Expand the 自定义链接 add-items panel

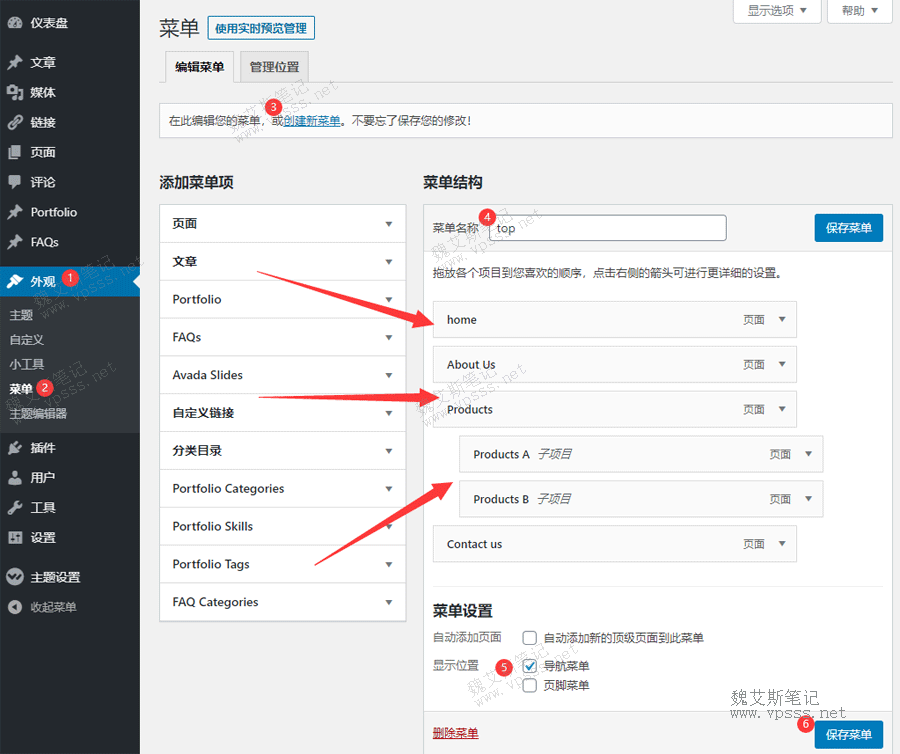[x=388, y=413]
